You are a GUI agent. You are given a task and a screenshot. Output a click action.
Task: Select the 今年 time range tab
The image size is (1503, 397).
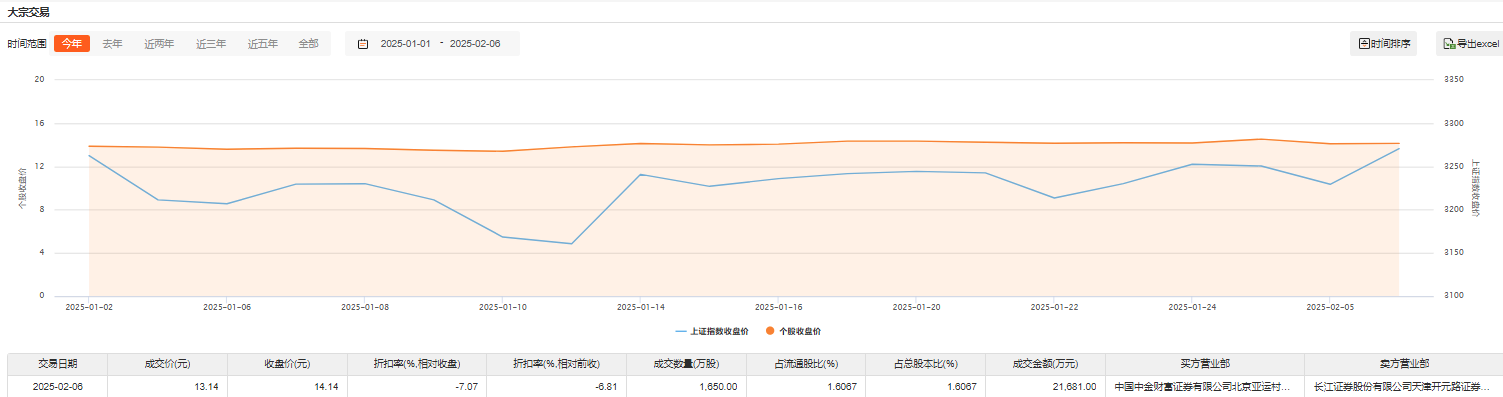coord(72,44)
